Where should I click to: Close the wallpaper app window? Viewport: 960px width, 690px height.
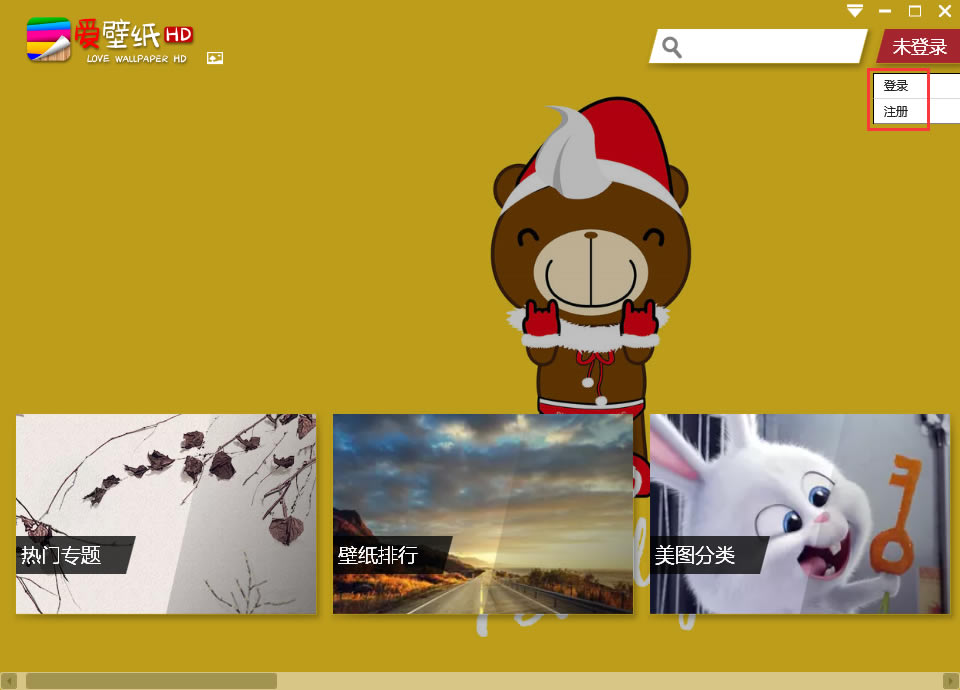click(945, 11)
